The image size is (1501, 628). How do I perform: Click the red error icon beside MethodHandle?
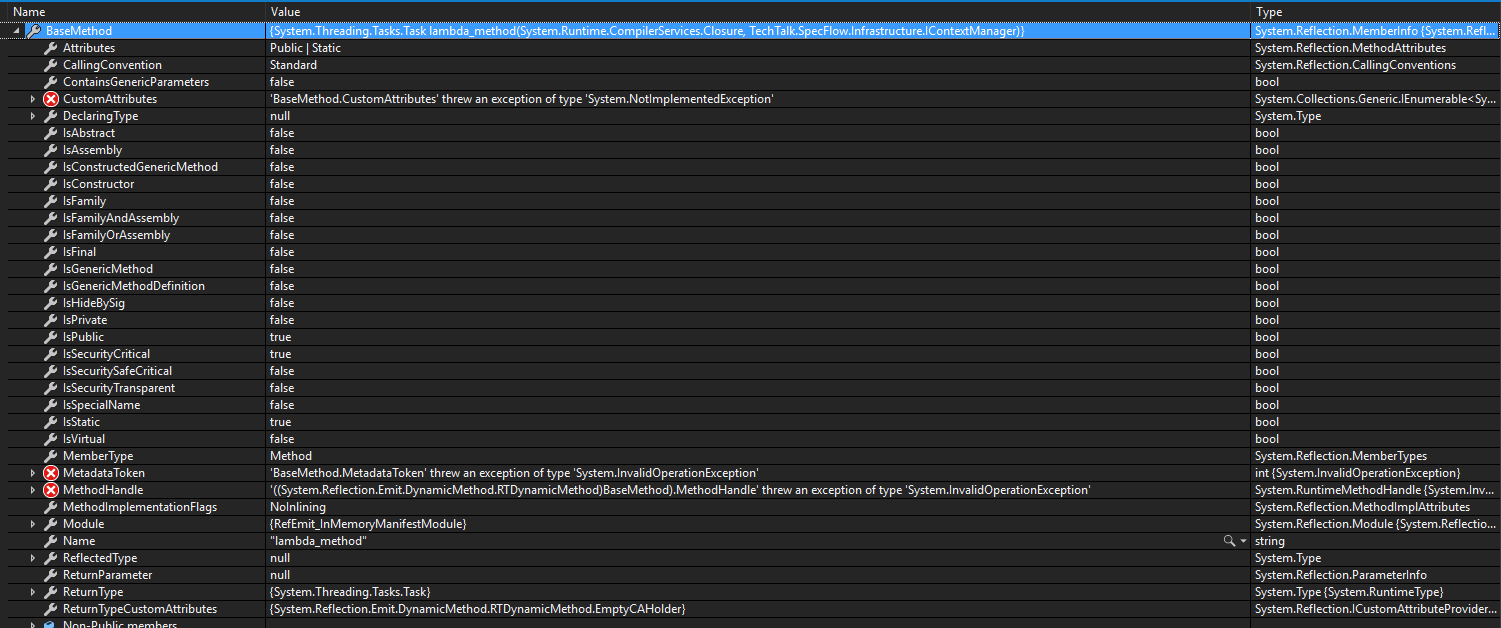pos(50,490)
